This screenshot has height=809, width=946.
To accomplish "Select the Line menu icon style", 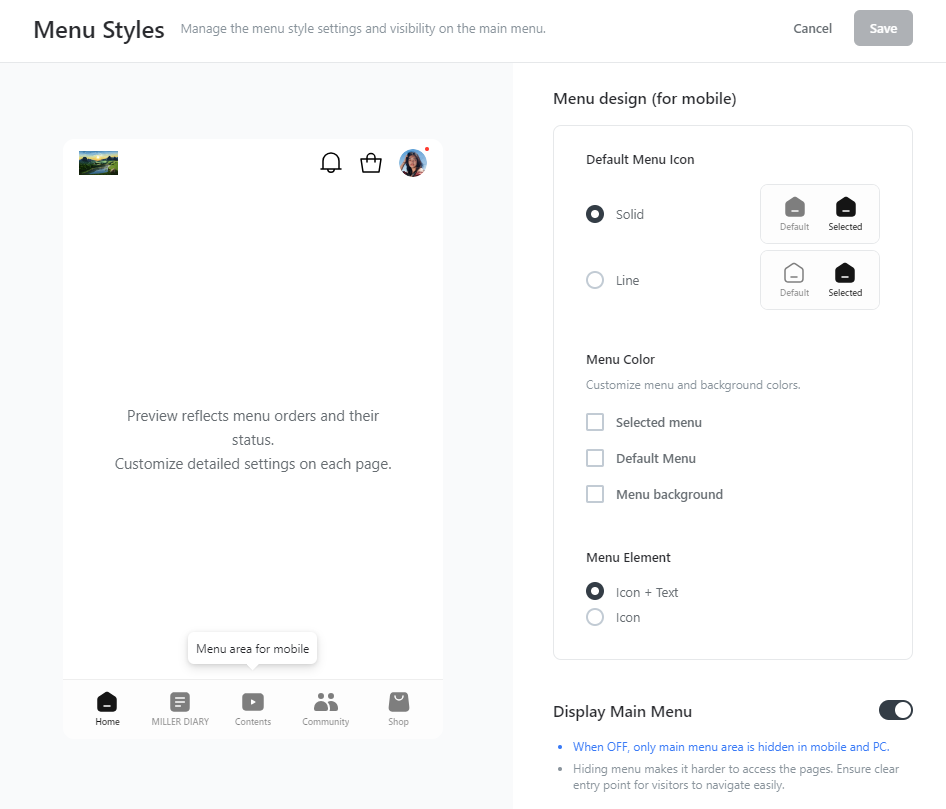I will 595,281.
